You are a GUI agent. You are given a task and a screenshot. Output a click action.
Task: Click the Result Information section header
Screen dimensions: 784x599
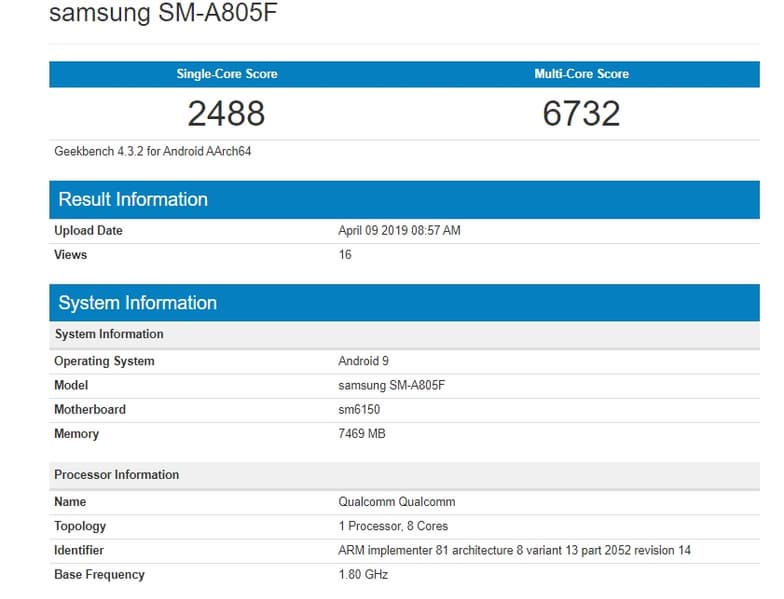click(x=133, y=199)
